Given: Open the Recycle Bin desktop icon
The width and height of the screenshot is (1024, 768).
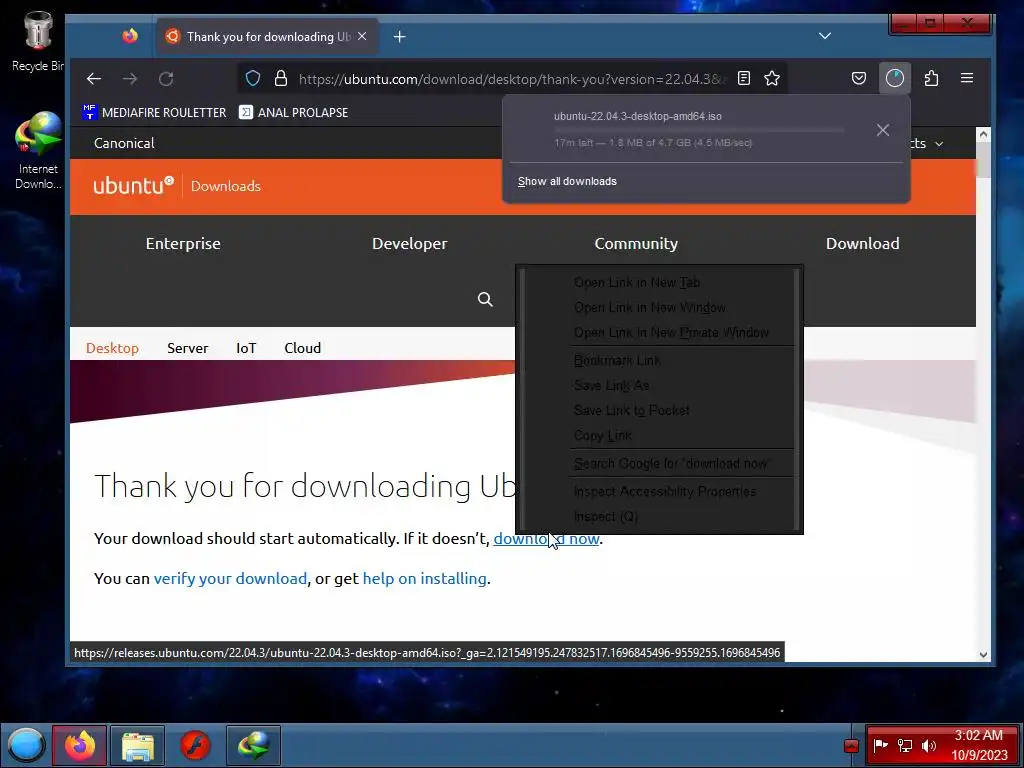Looking at the screenshot, I should point(37,41).
